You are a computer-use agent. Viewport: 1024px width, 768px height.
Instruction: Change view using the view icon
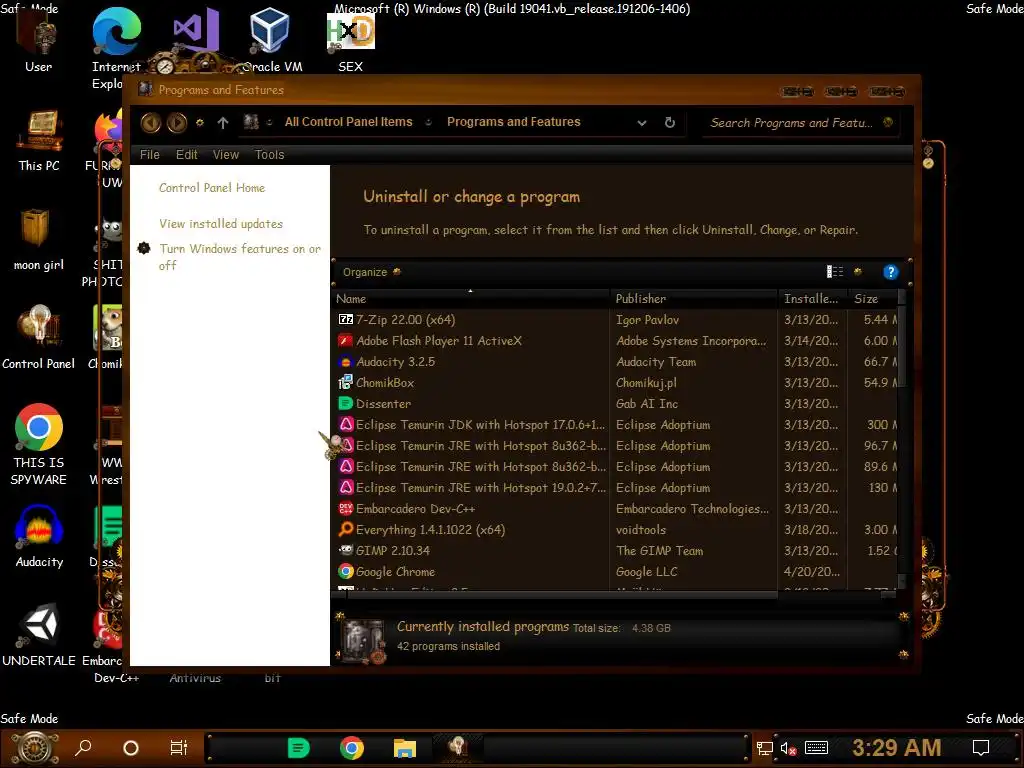point(835,272)
